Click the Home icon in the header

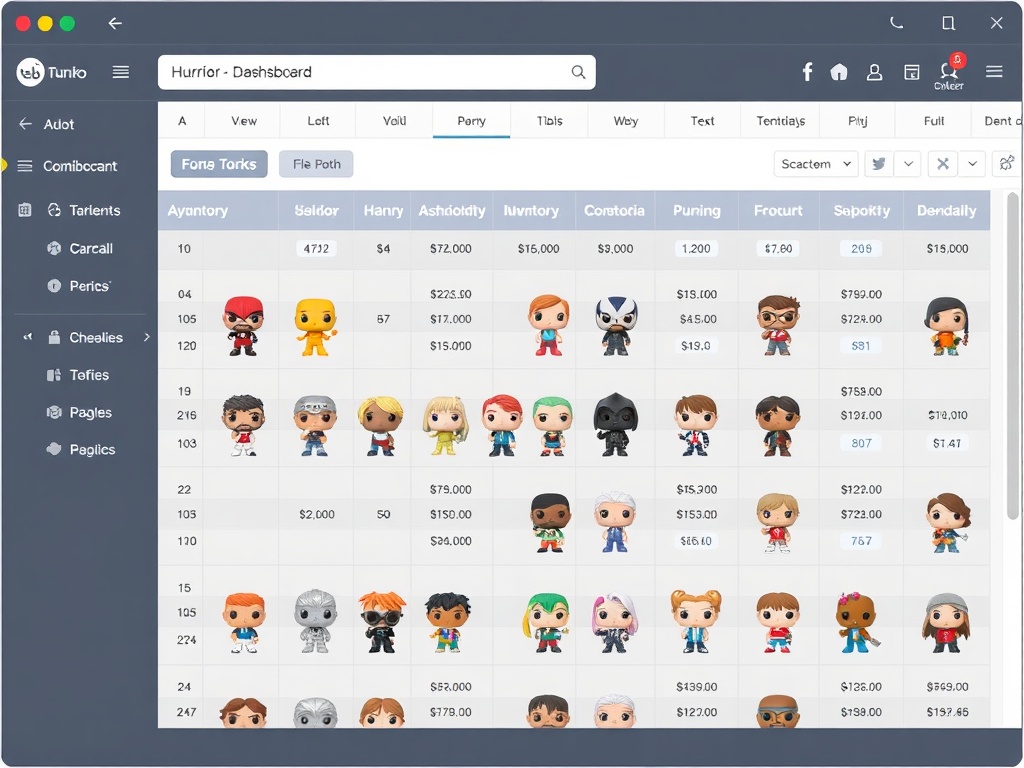click(840, 71)
